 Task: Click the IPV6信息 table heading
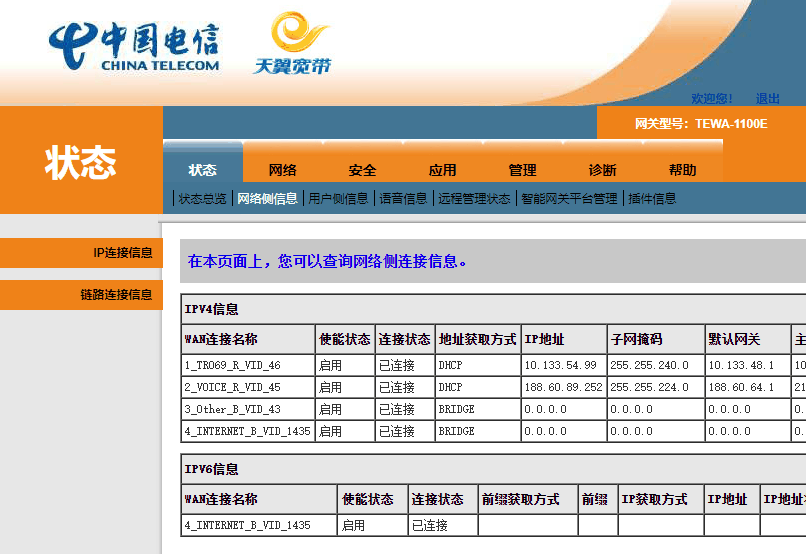(211, 469)
